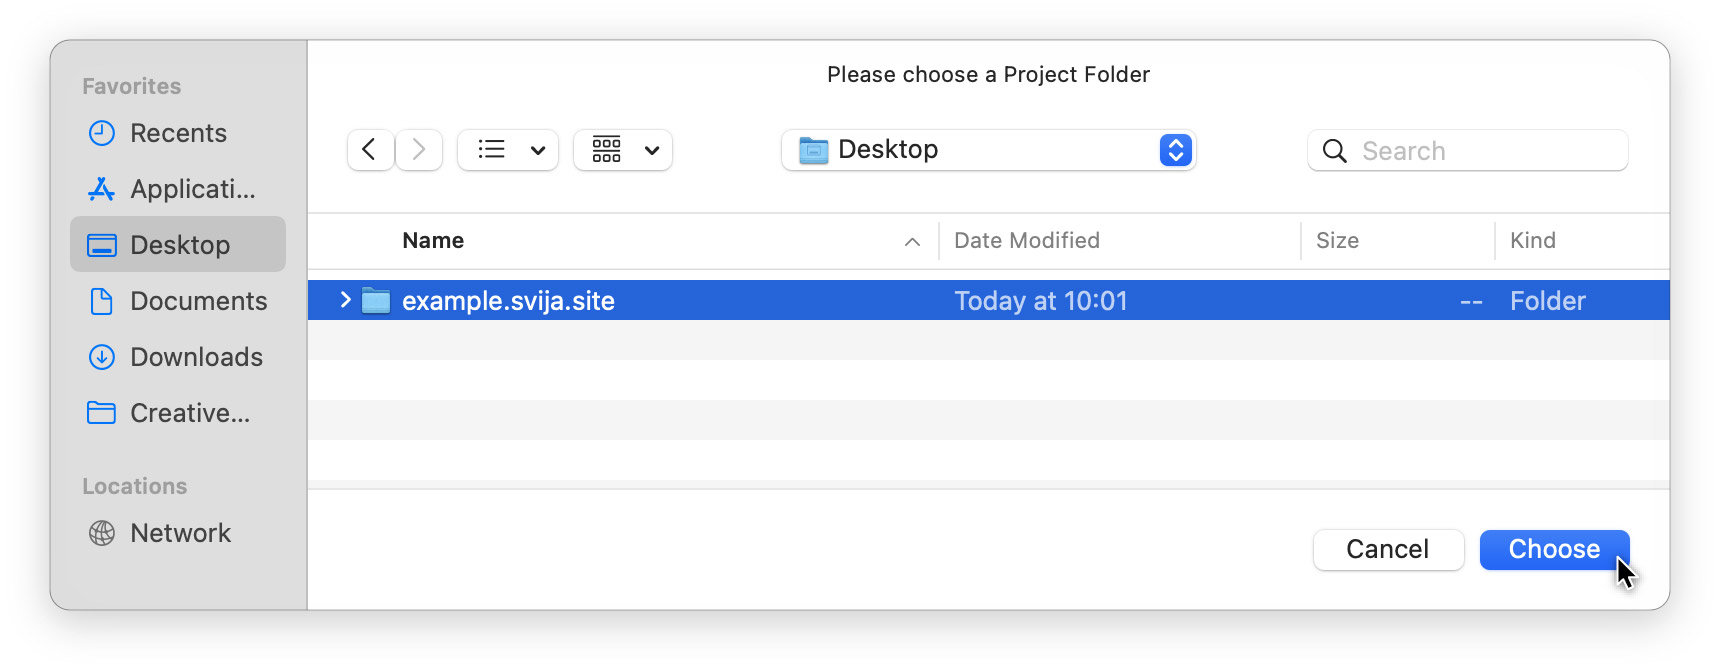Viewport: 1720px width, 670px height.
Task: Go to Documents in the sidebar
Action: pyautogui.click(x=198, y=301)
